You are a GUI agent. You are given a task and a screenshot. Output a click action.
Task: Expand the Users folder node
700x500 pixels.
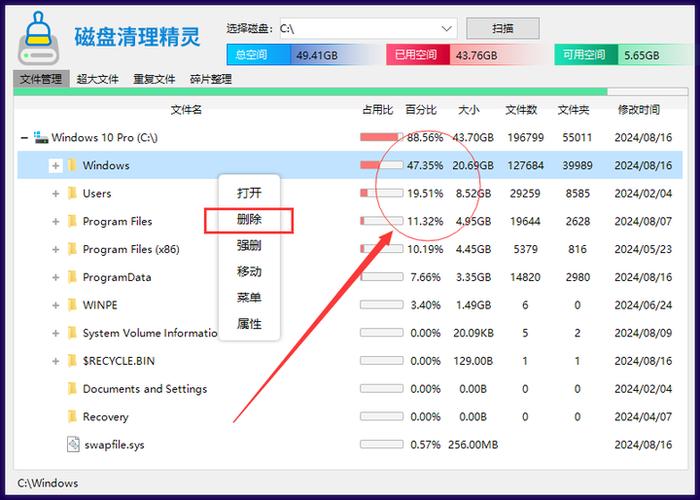[x=55, y=193]
